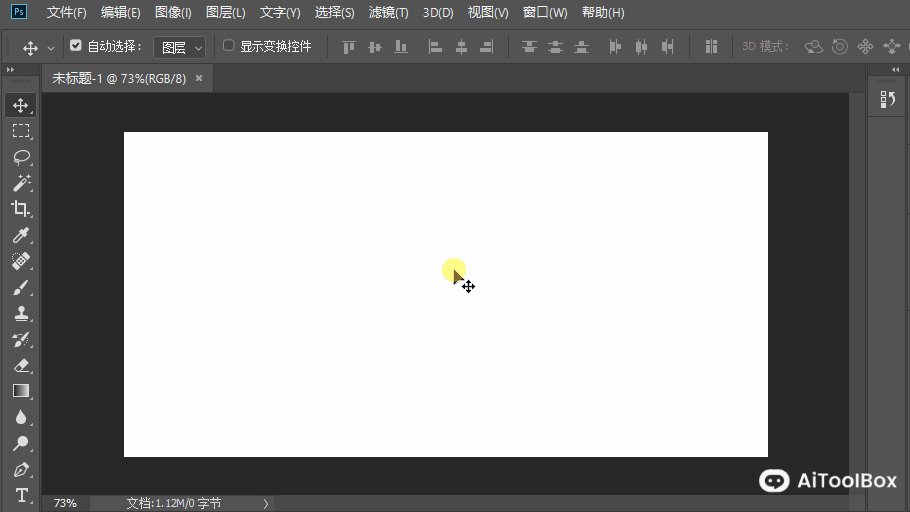Collapse the right panel dock arrows
Viewport: 910px width, 512px height.
coord(895,70)
